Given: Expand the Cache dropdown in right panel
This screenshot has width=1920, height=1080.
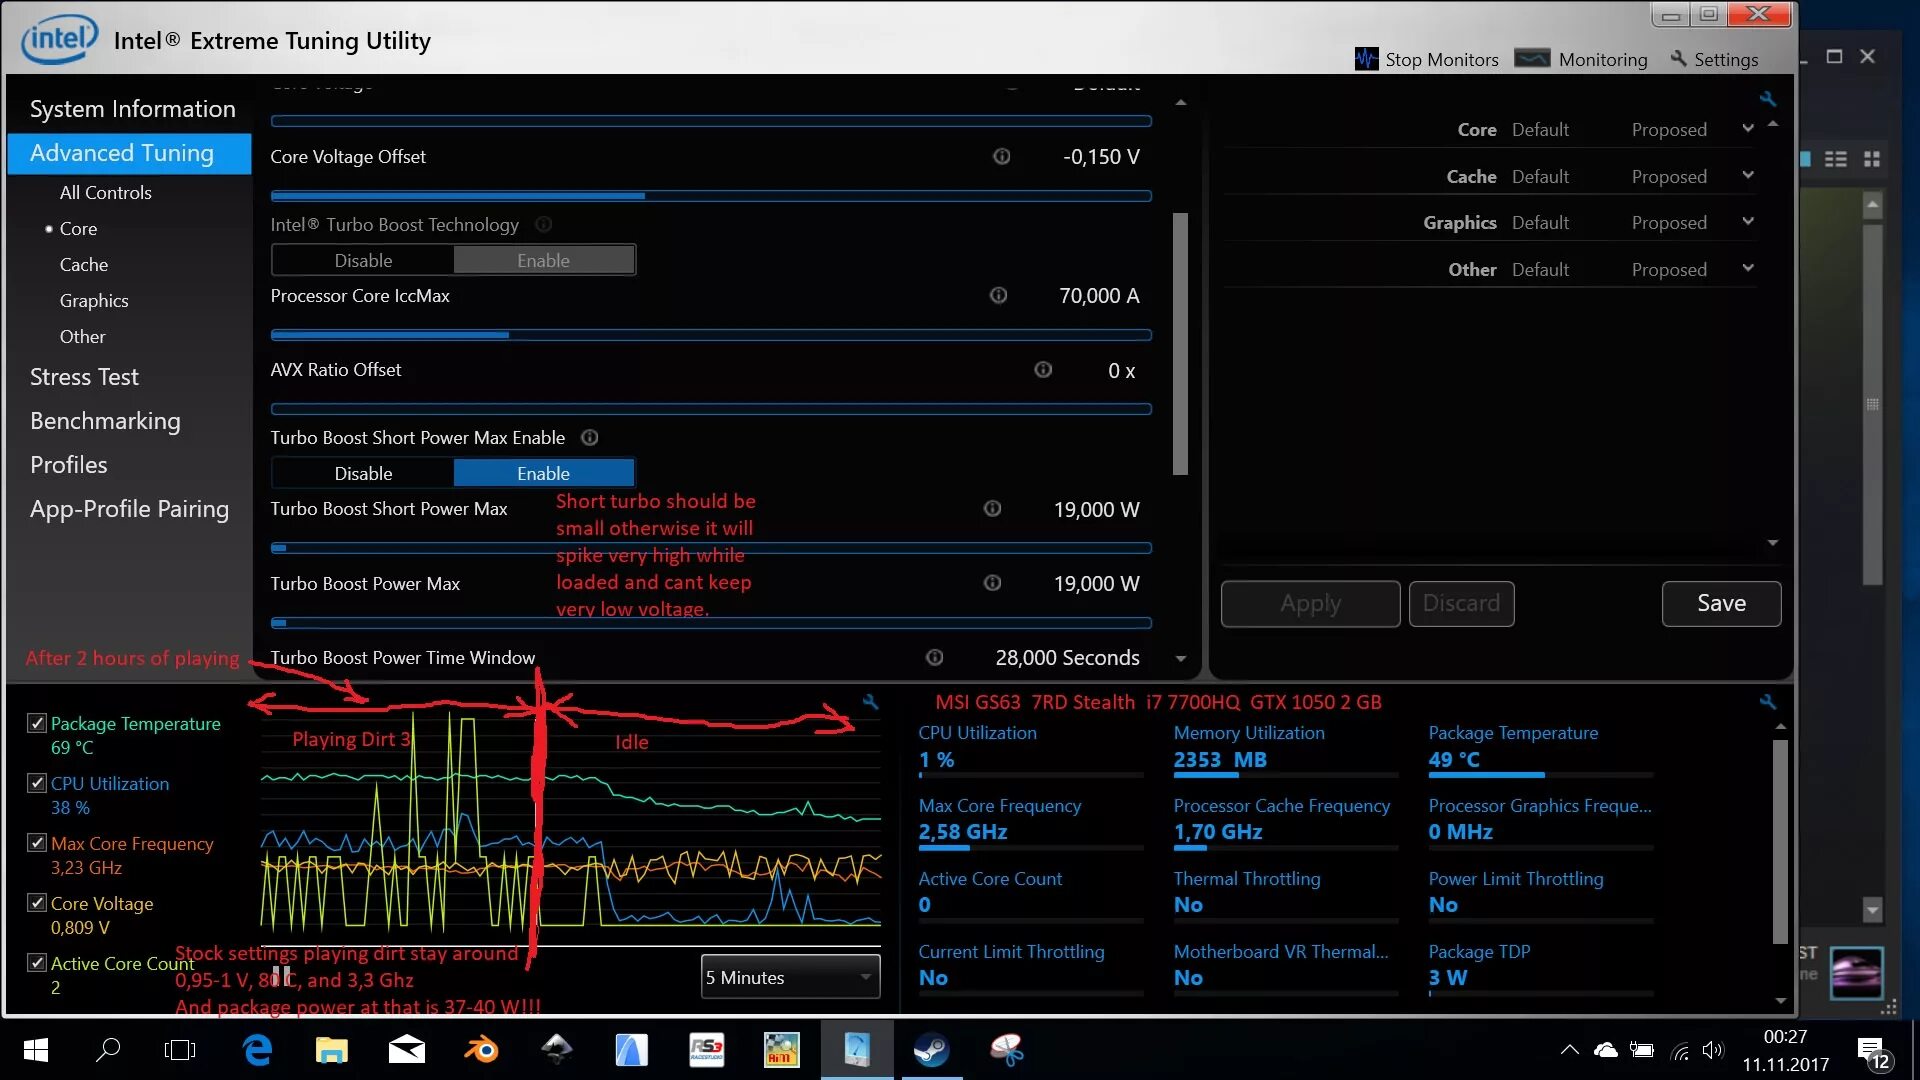Looking at the screenshot, I should [x=1749, y=174].
